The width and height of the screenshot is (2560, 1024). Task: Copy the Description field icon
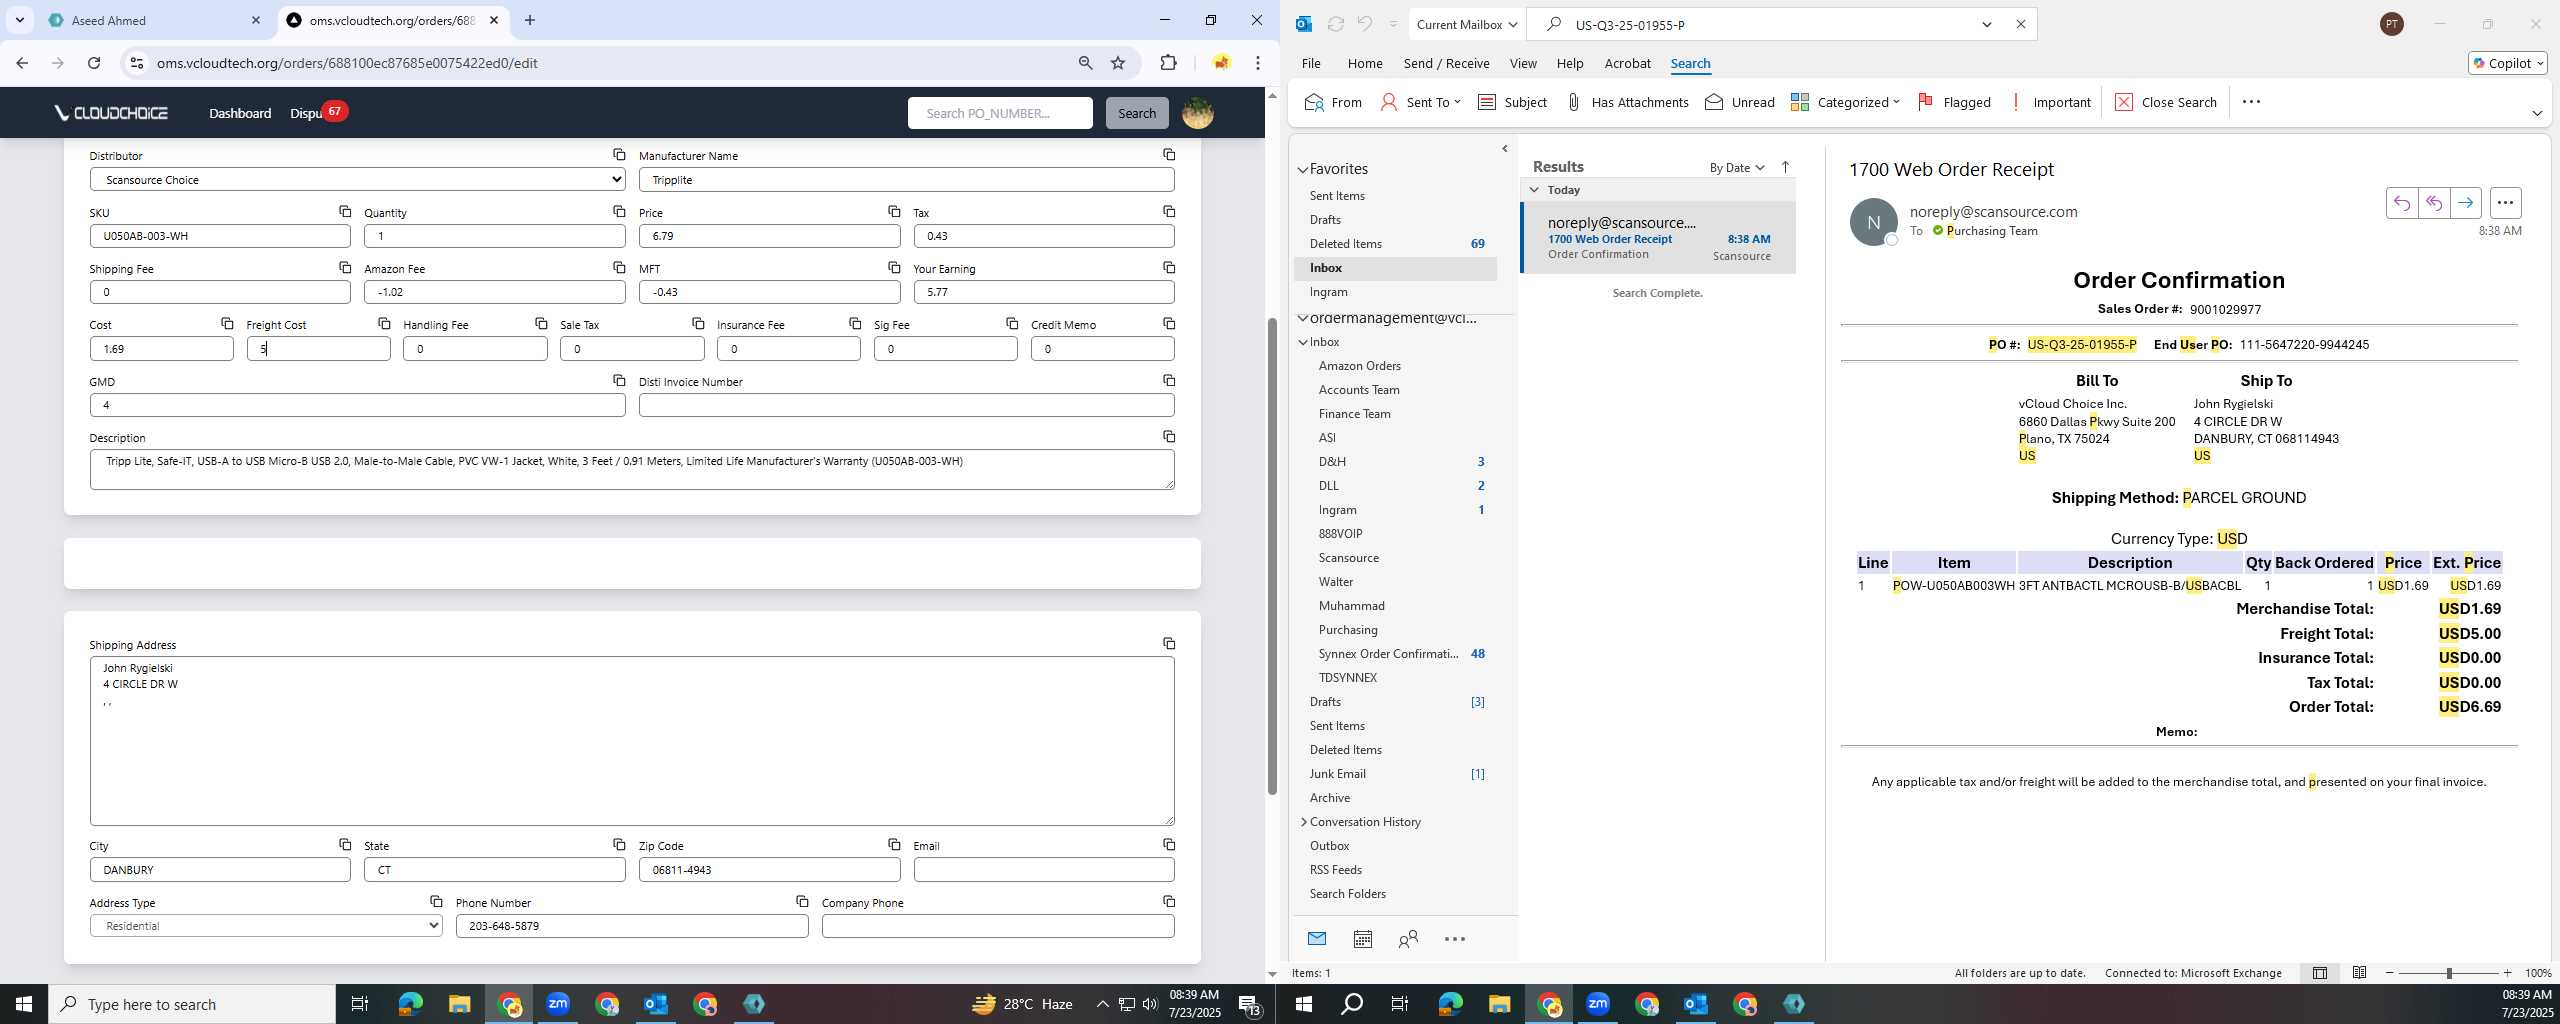1169,436
